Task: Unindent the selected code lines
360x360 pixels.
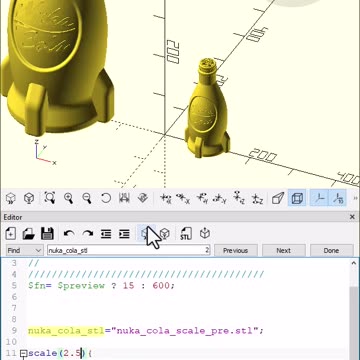Action: [x=106, y=234]
